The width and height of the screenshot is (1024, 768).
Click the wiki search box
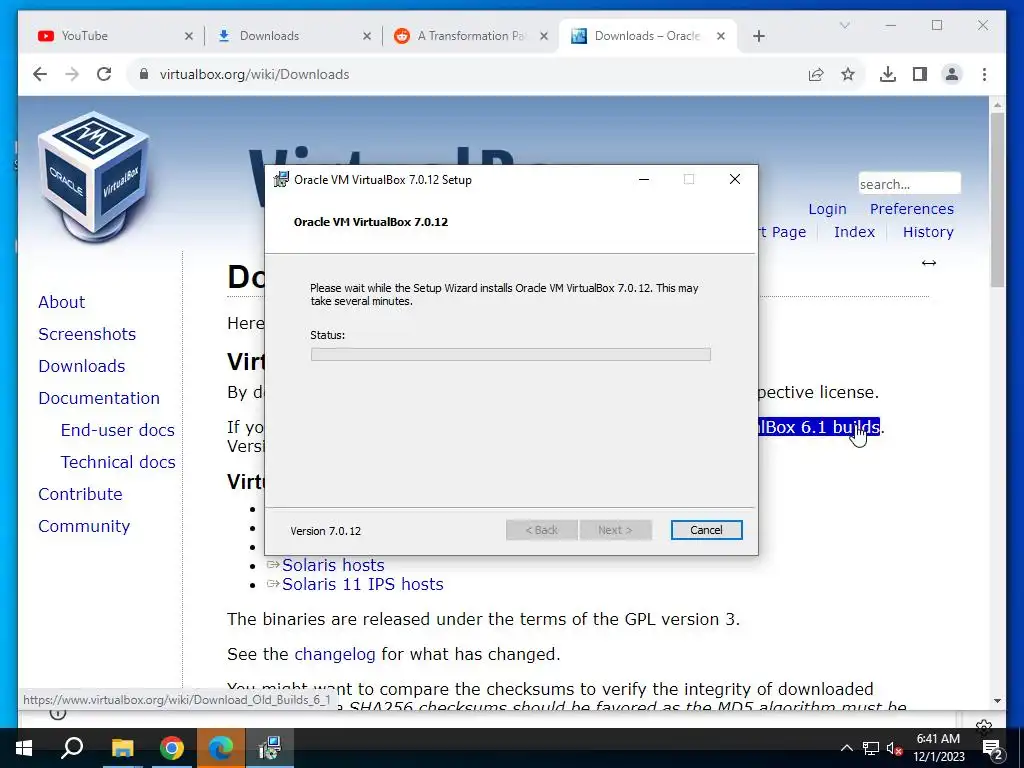click(x=909, y=184)
